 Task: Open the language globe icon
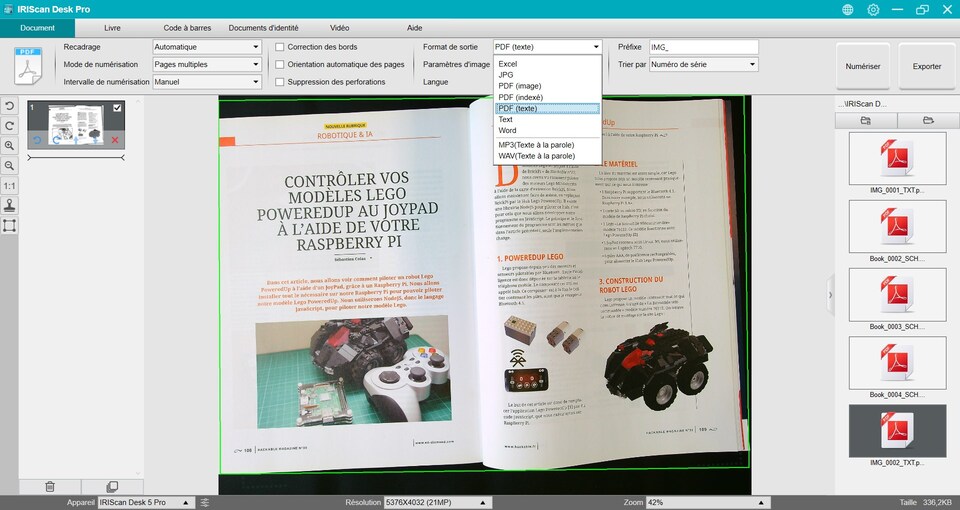click(x=847, y=9)
